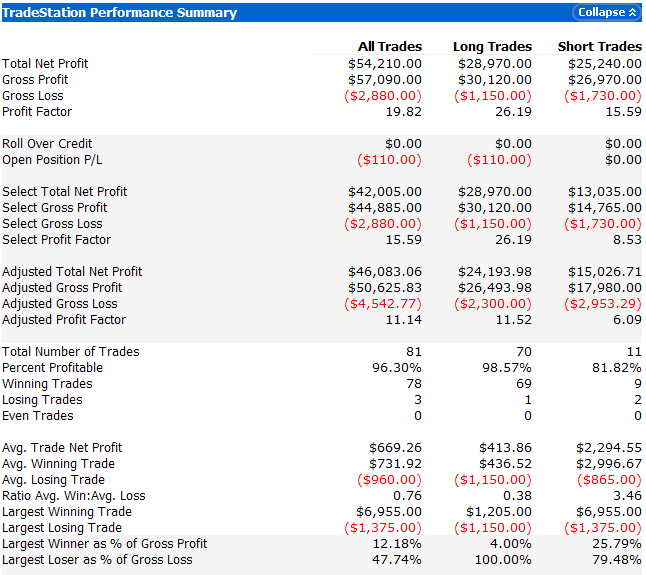Select the Long Trades column header

[x=492, y=47]
